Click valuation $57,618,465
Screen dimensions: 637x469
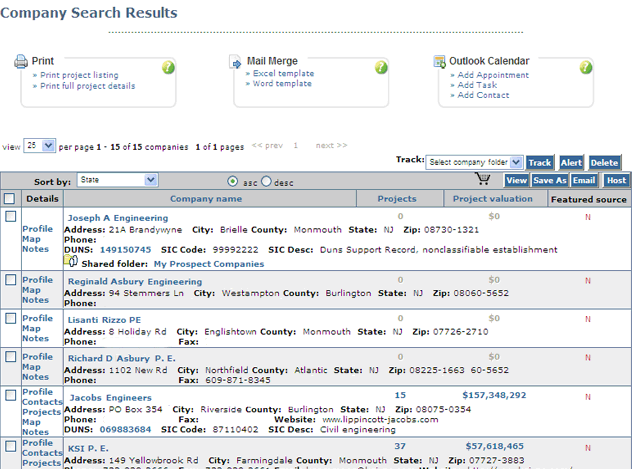click(494, 446)
